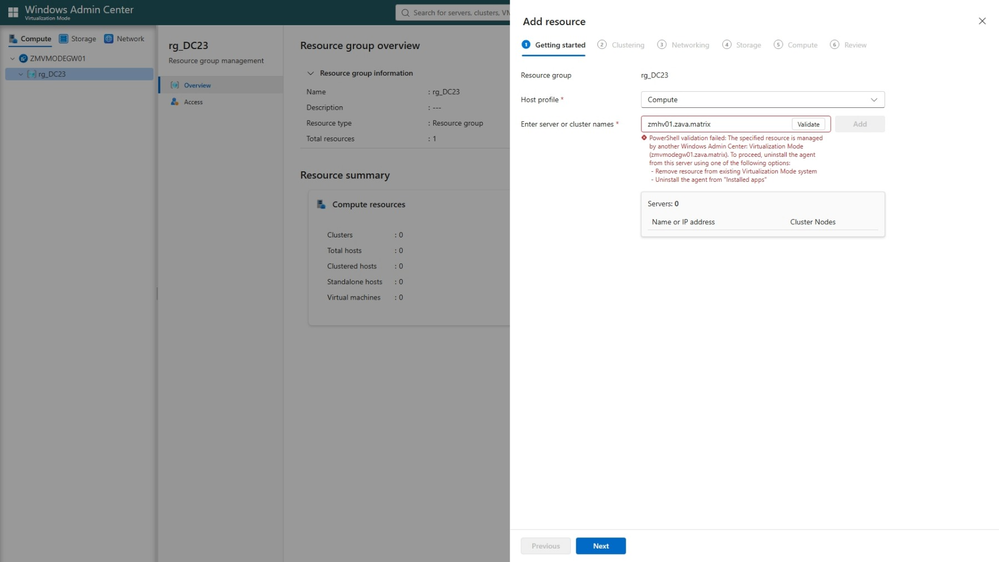Expand the rg_DC23 tree chevron
The image size is (999, 562).
click(x=21, y=75)
